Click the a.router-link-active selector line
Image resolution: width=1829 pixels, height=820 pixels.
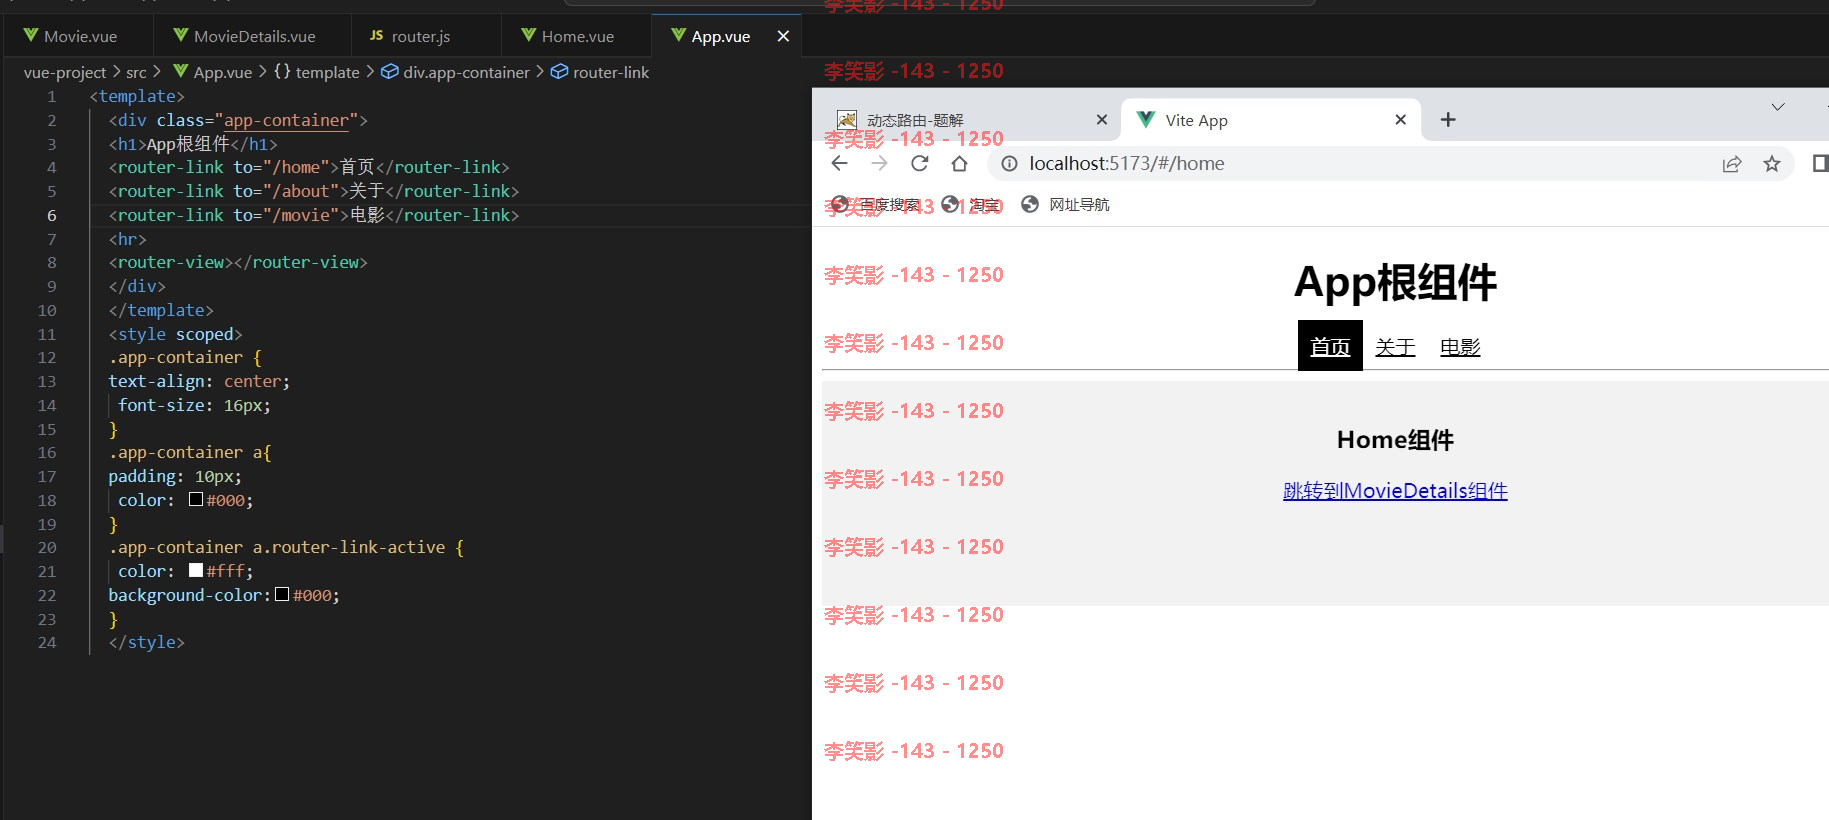click(286, 547)
